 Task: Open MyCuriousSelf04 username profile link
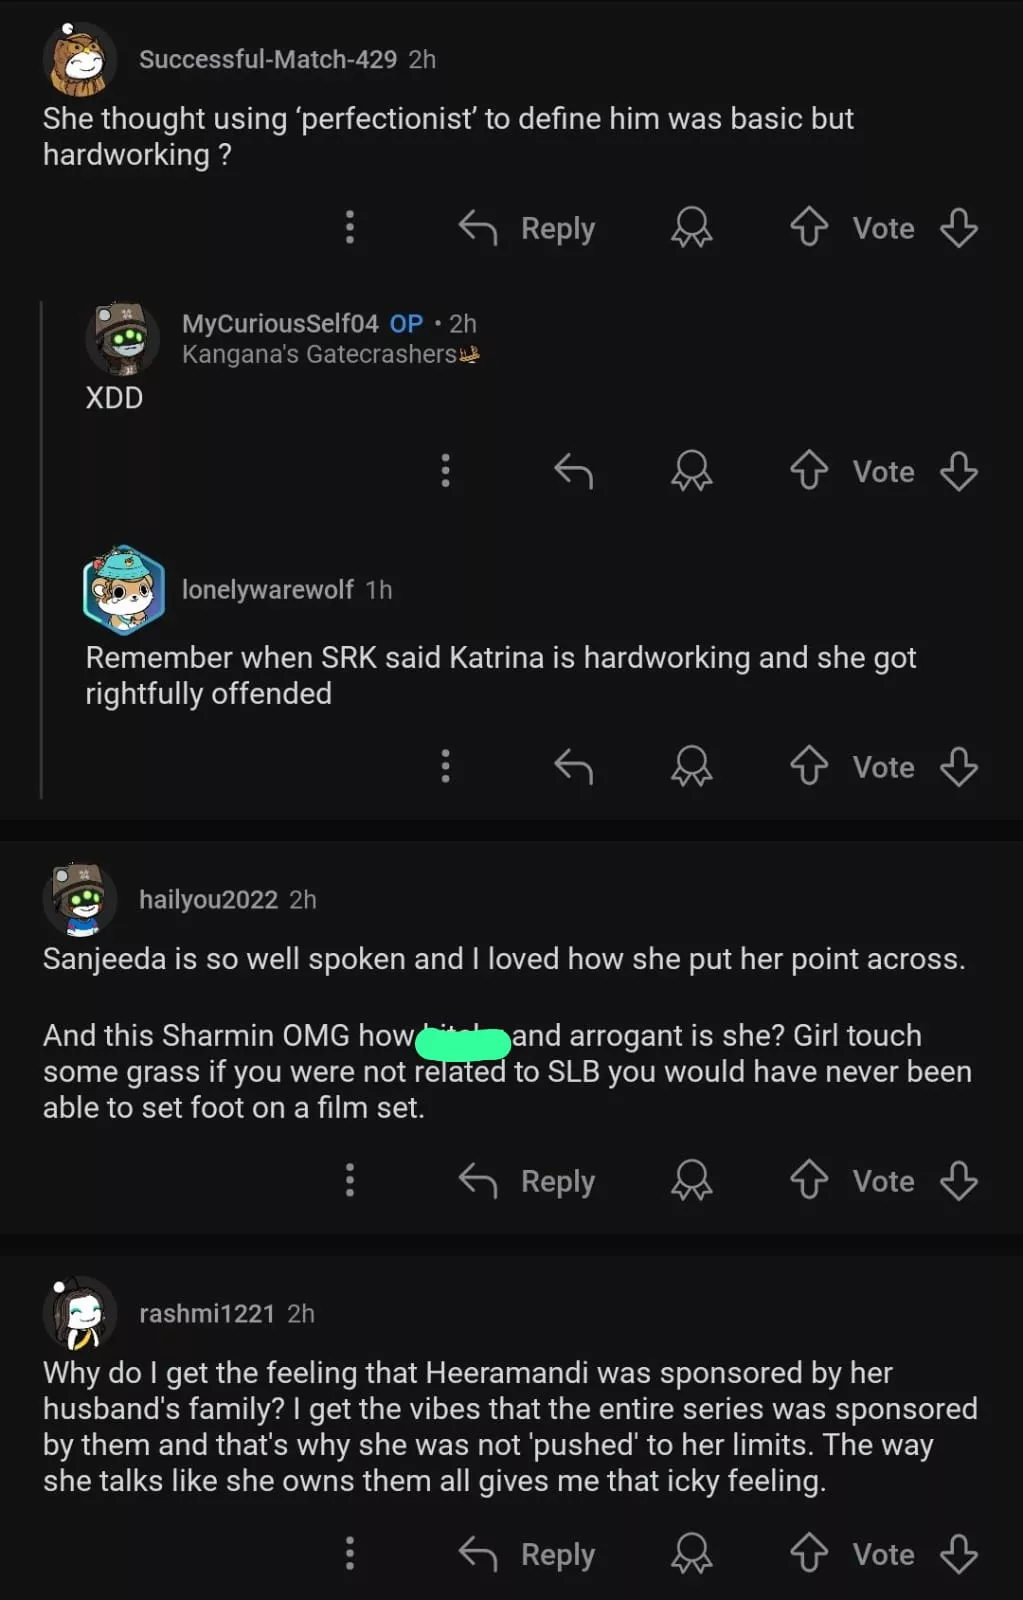tap(280, 323)
